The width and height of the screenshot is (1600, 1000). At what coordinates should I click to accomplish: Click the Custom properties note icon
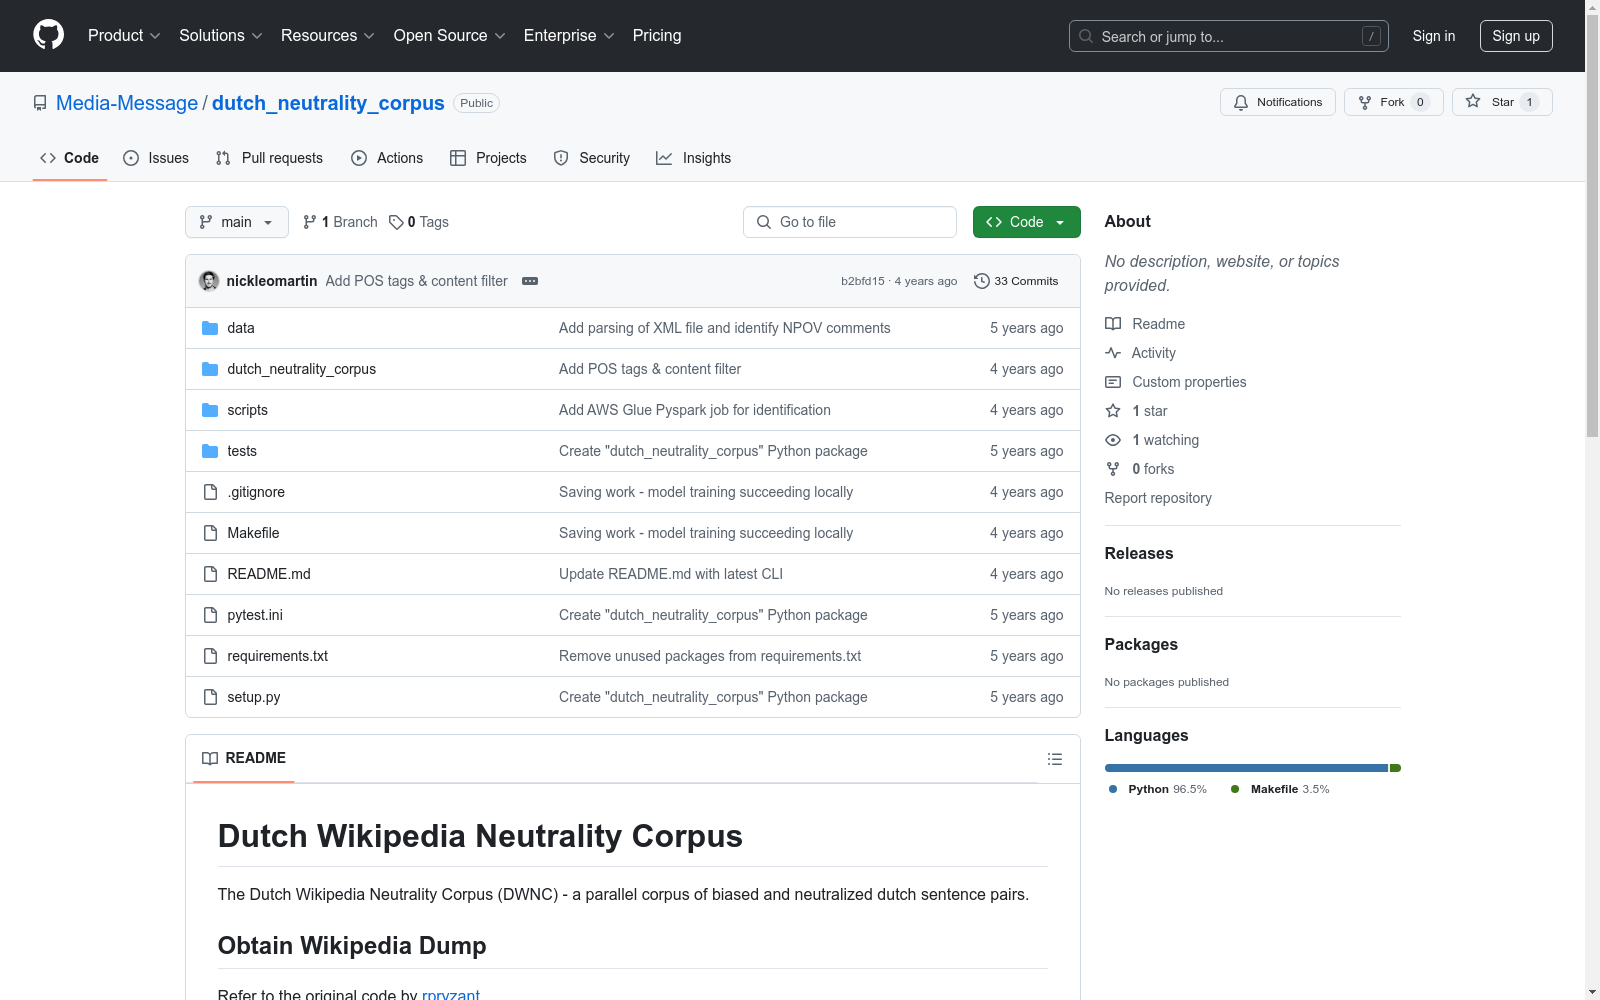(x=1113, y=382)
